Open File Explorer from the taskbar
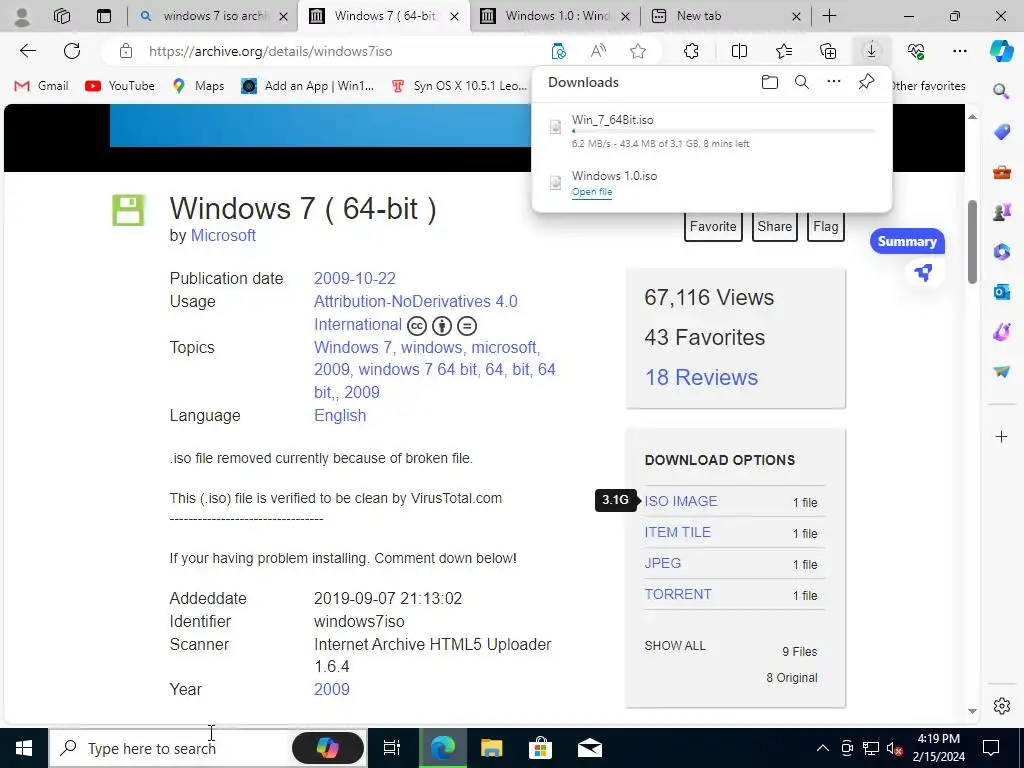The height and width of the screenshot is (768, 1024). tap(491, 748)
